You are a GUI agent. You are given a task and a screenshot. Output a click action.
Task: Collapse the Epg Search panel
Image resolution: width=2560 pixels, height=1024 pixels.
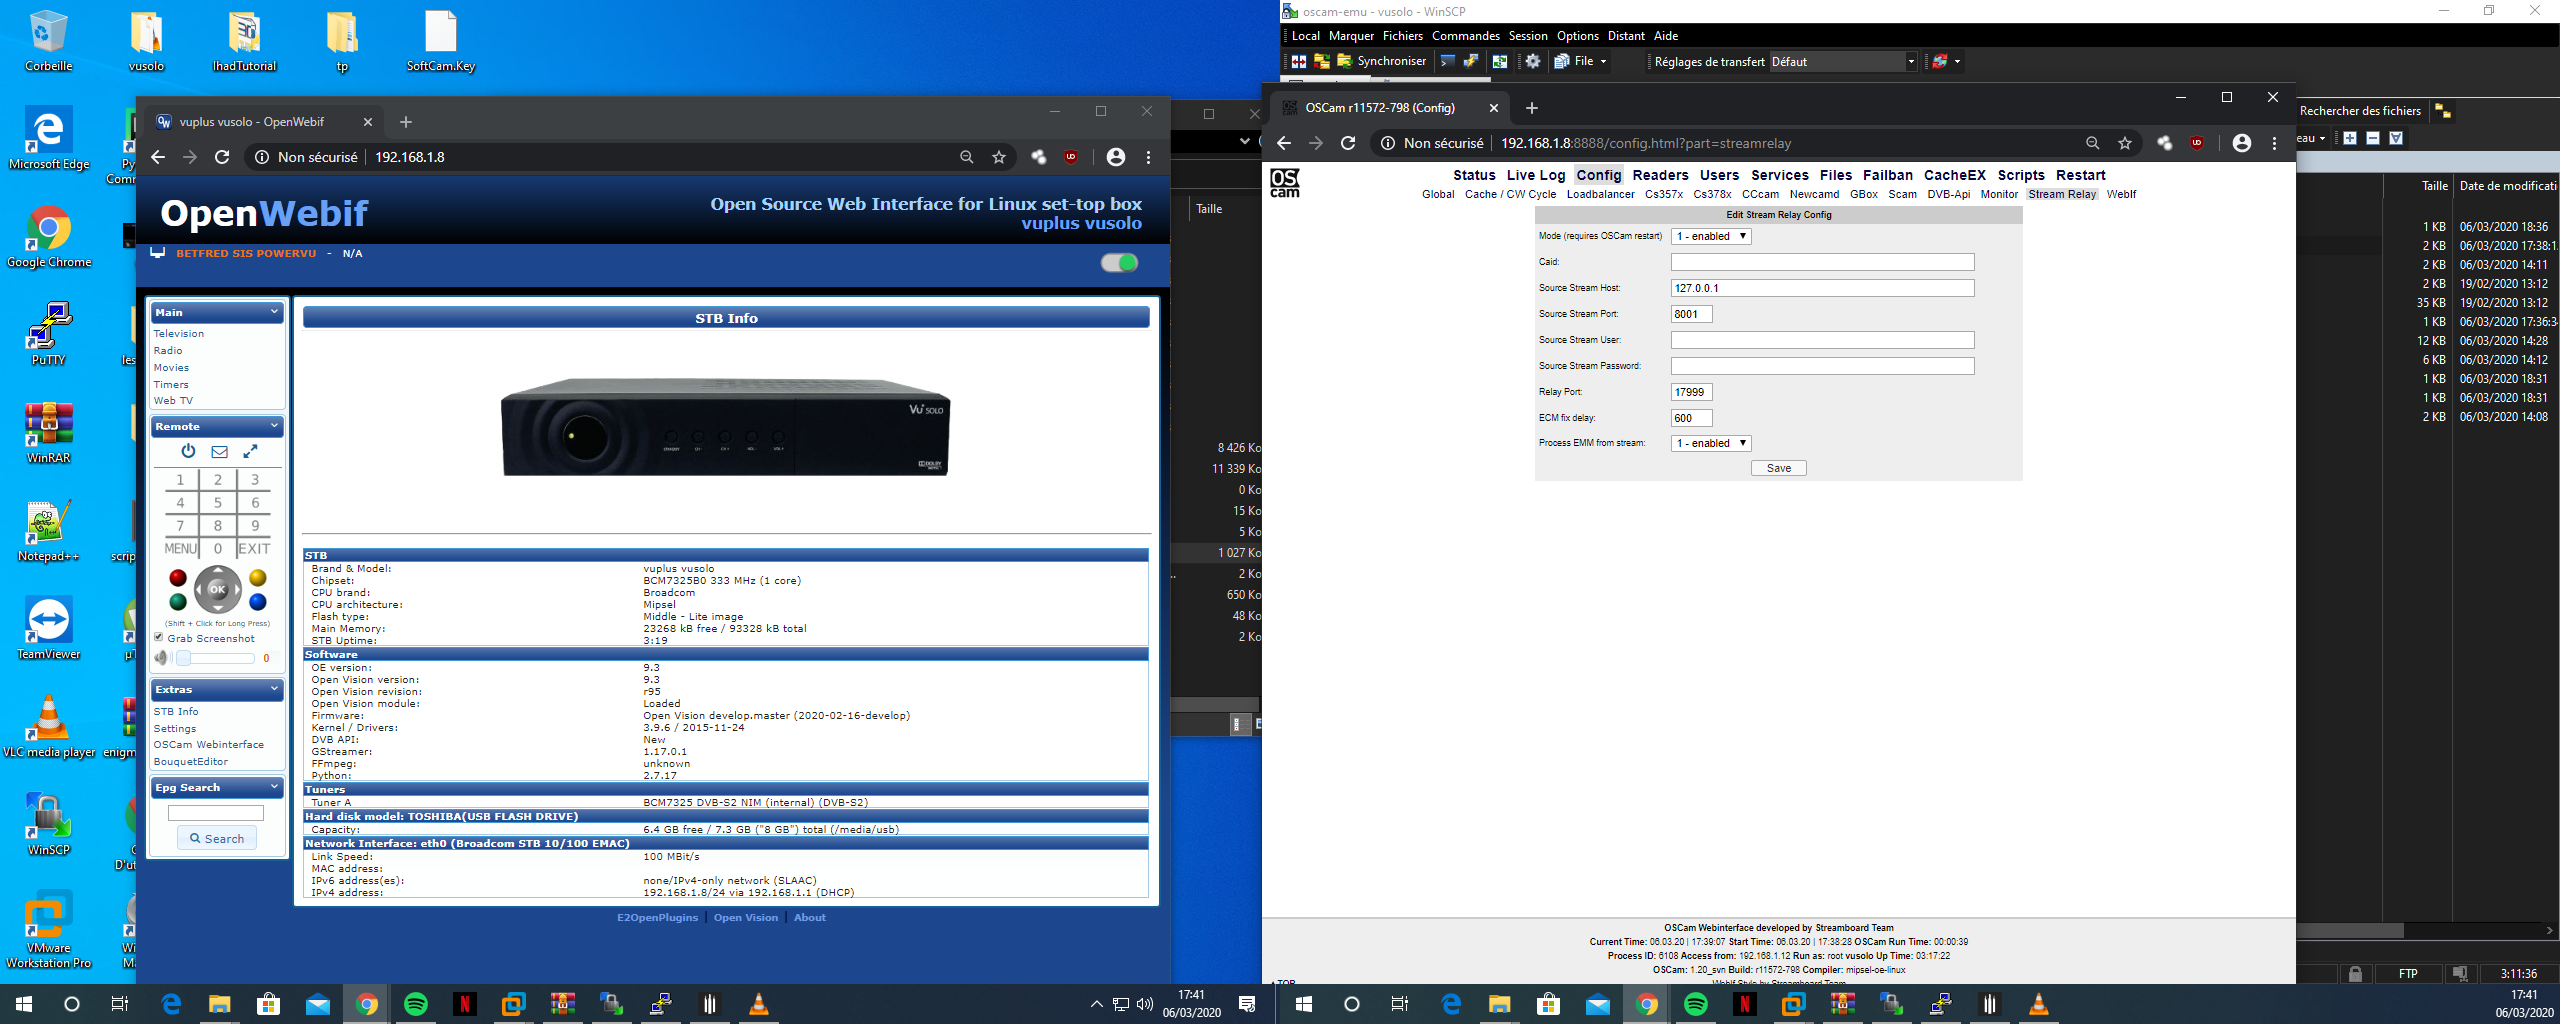[x=274, y=787]
